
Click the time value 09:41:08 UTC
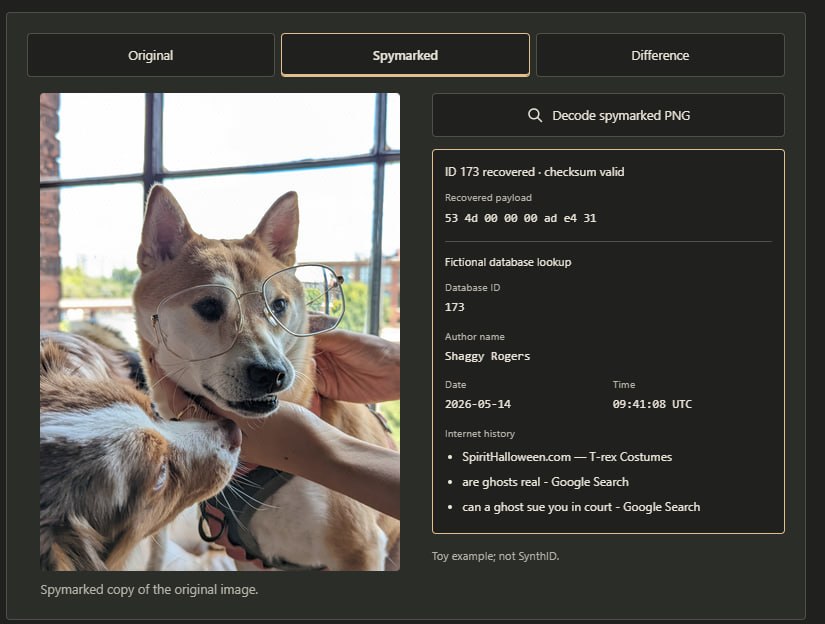pyautogui.click(x=652, y=404)
